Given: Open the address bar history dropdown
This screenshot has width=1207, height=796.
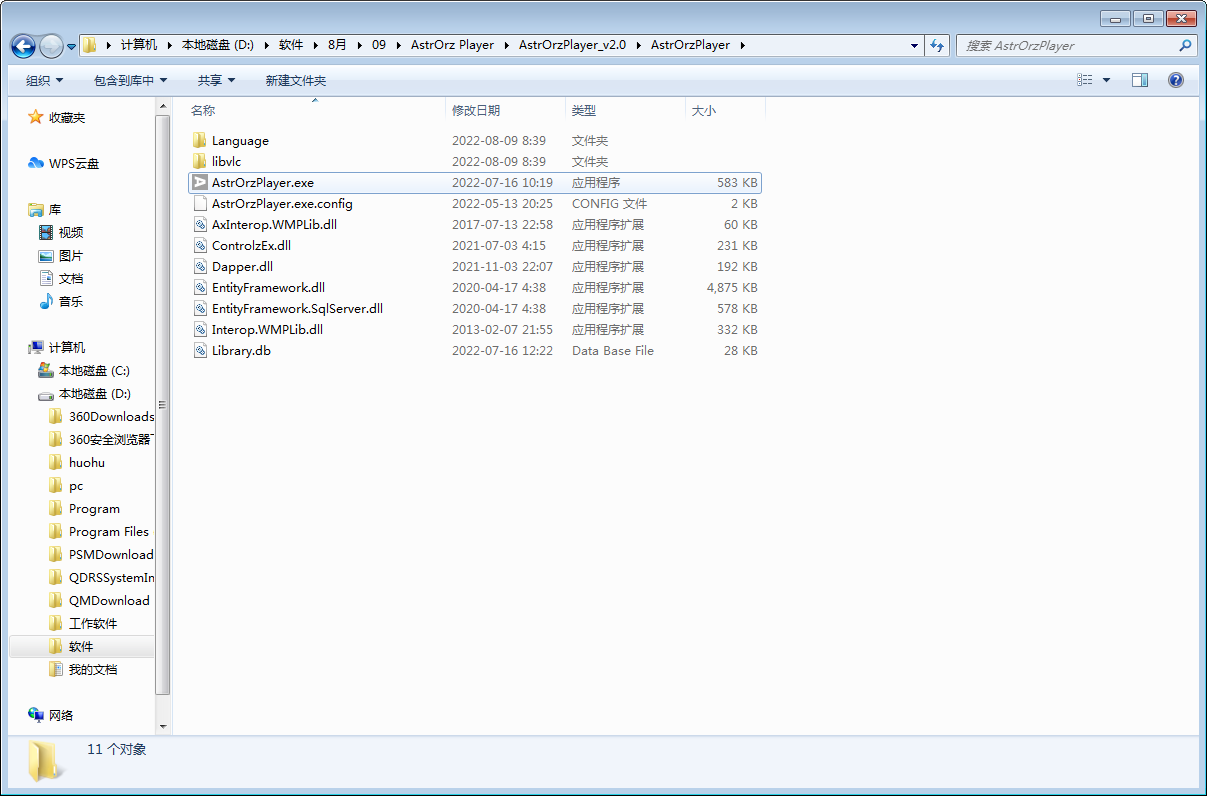Looking at the screenshot, I should pos(915,45).
